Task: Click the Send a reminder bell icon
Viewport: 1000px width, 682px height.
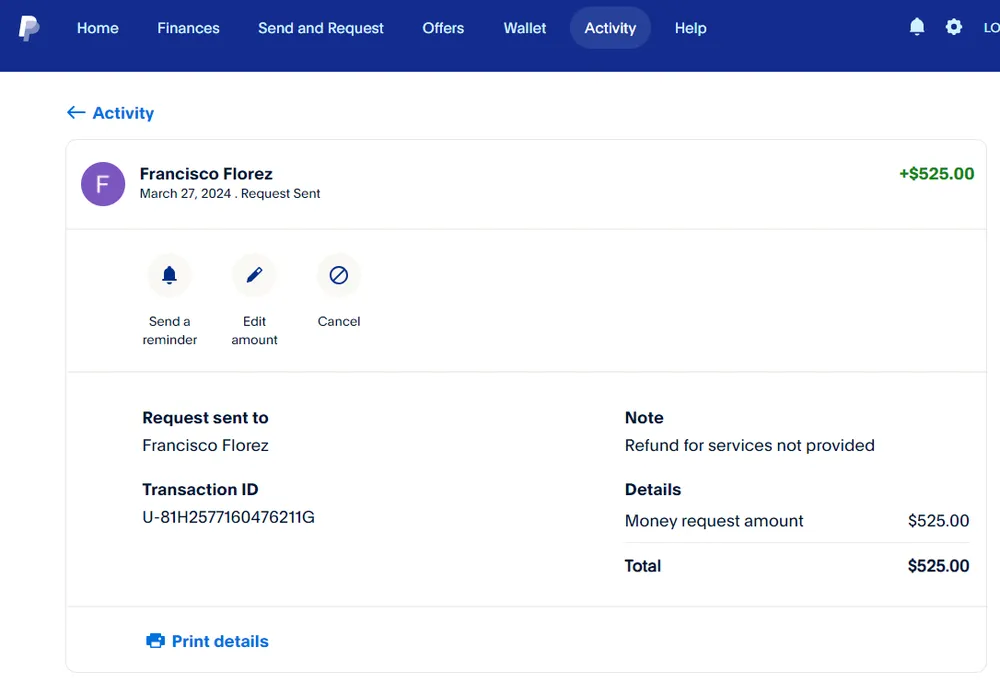Action: [x=169, y=275]
